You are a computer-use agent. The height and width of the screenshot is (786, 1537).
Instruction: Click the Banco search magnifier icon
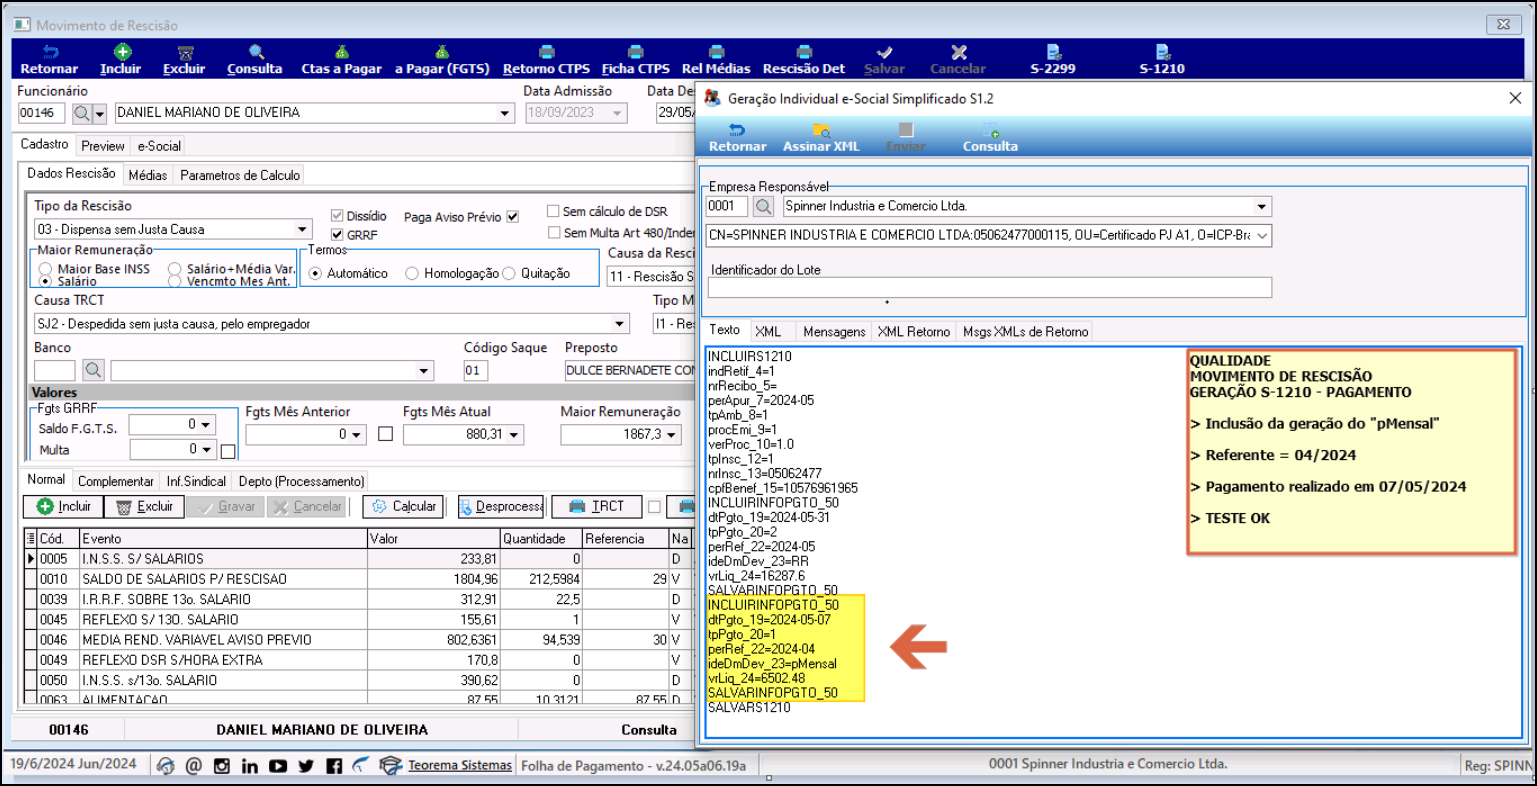93,370
